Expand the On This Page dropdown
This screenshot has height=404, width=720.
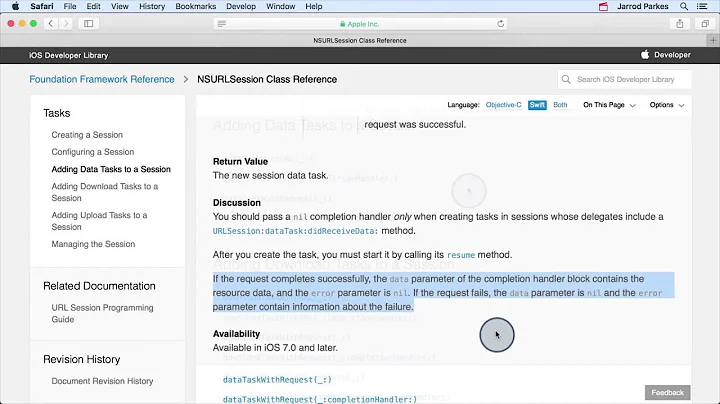pos(609,105)
